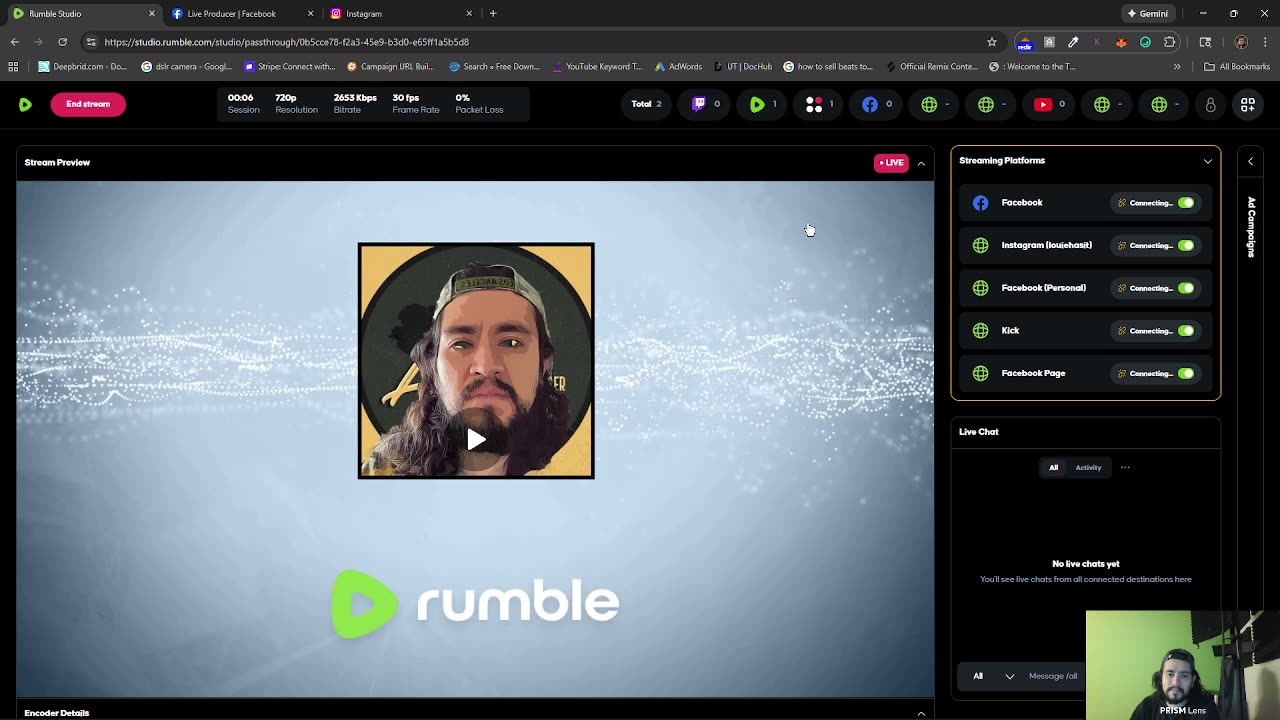Open the YouTube Keyword T... bookmark

point(596,67)
